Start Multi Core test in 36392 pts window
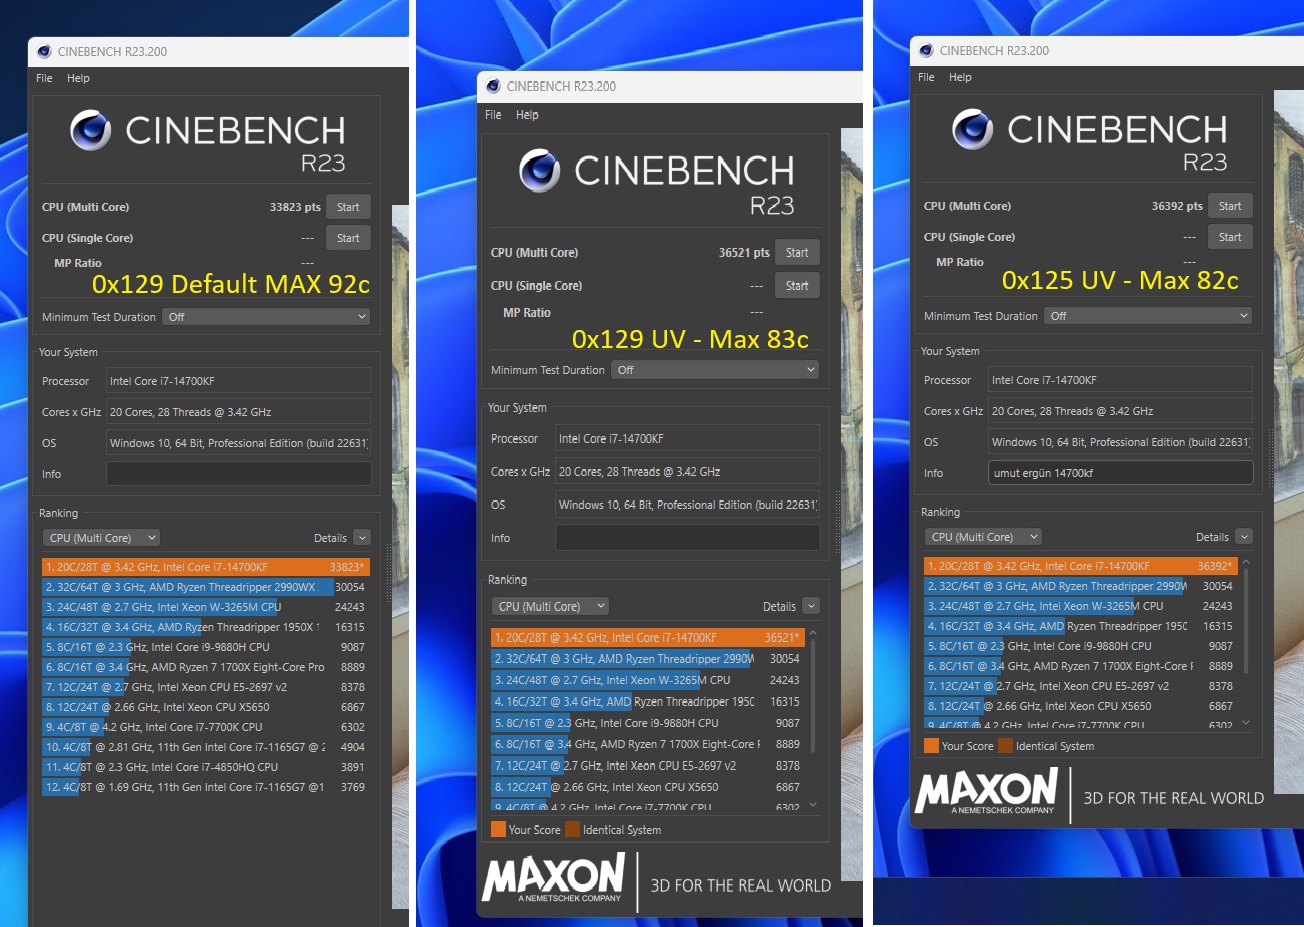Screen dimensions: 1304x927 [1230, 206]
